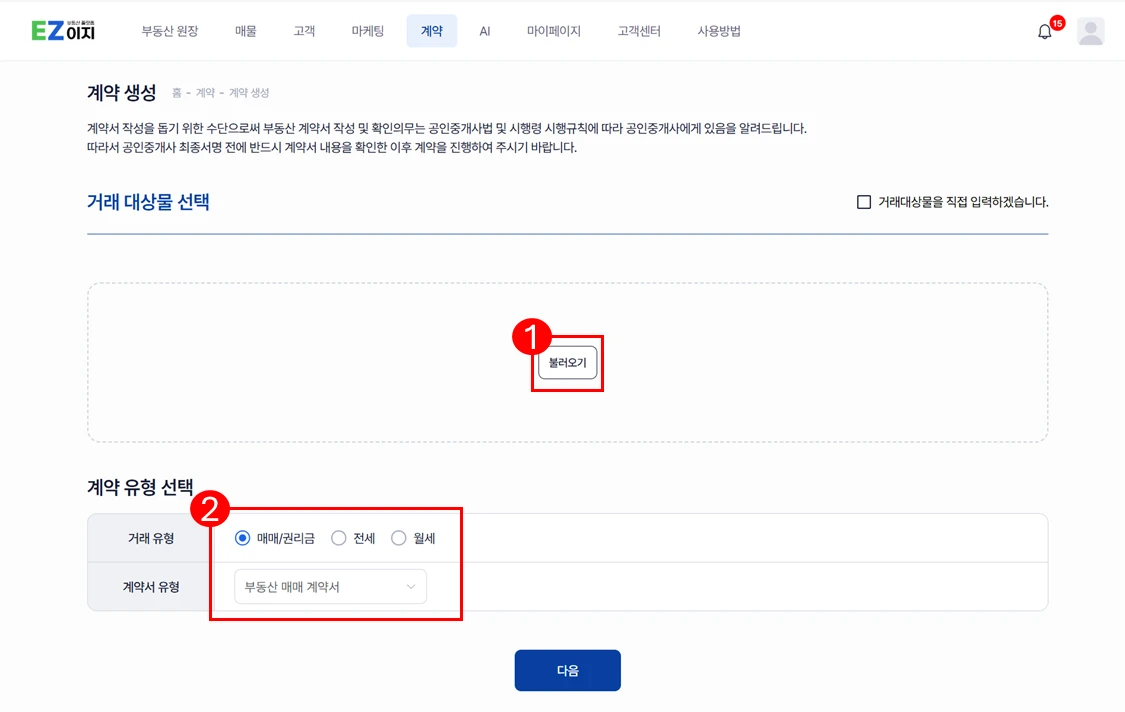This screenshot has height=712, width=1125.
Task: Open the notification bell icon
Action: pos(1044,32)
